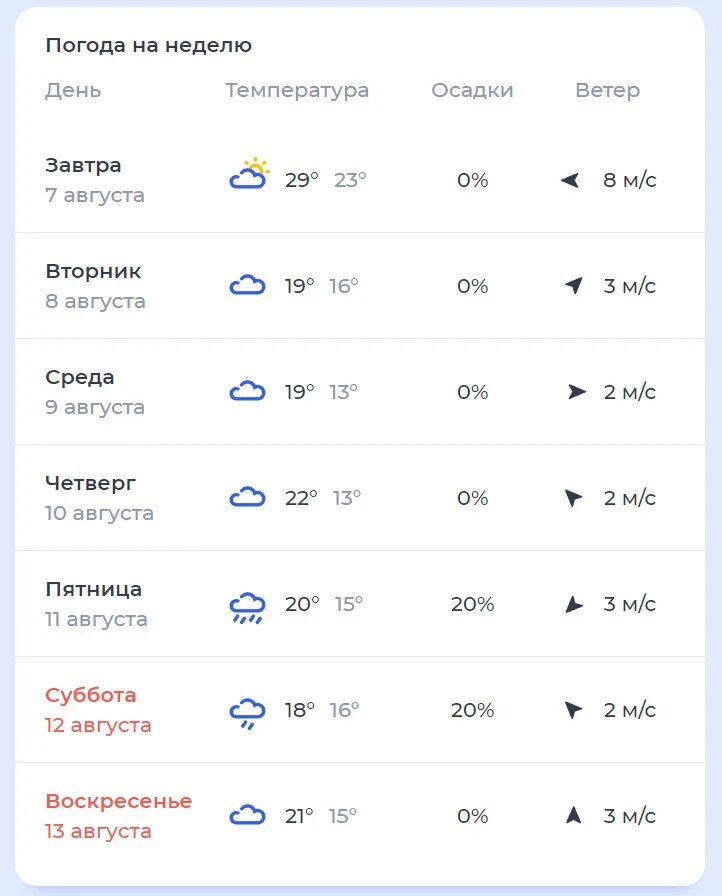Click wind direction arrow for Вторник
The image size is (722, 896).
point(573,286)
